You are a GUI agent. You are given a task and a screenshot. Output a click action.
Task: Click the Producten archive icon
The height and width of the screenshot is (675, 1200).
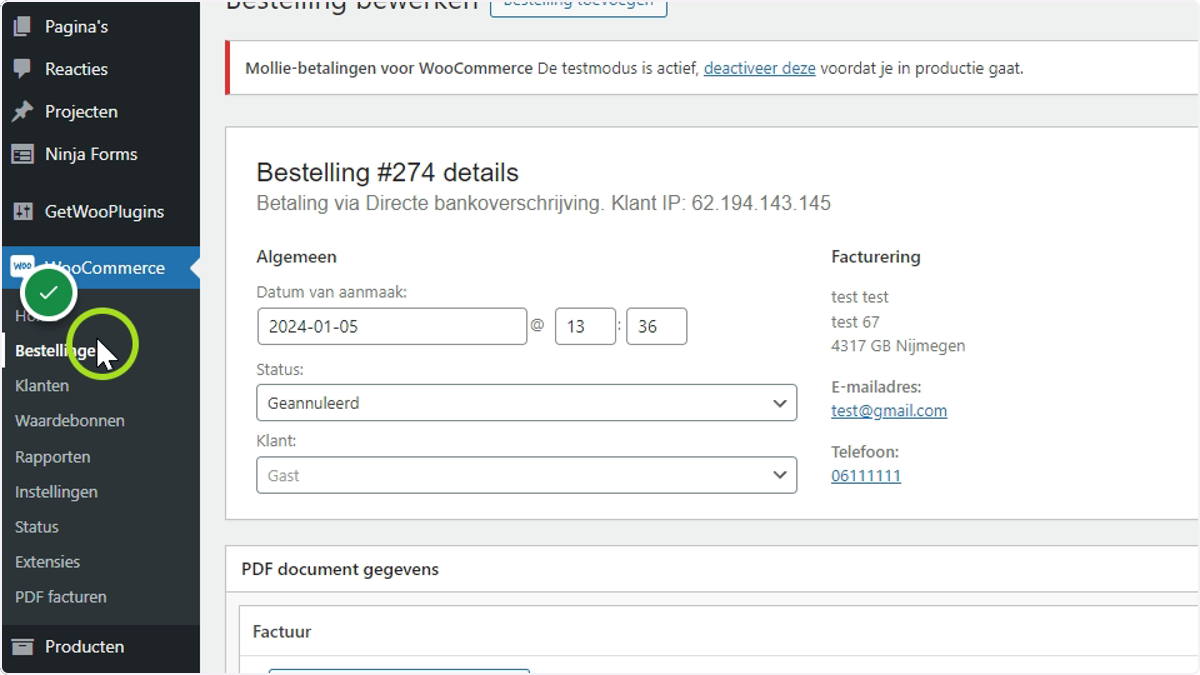click(22, 647)
